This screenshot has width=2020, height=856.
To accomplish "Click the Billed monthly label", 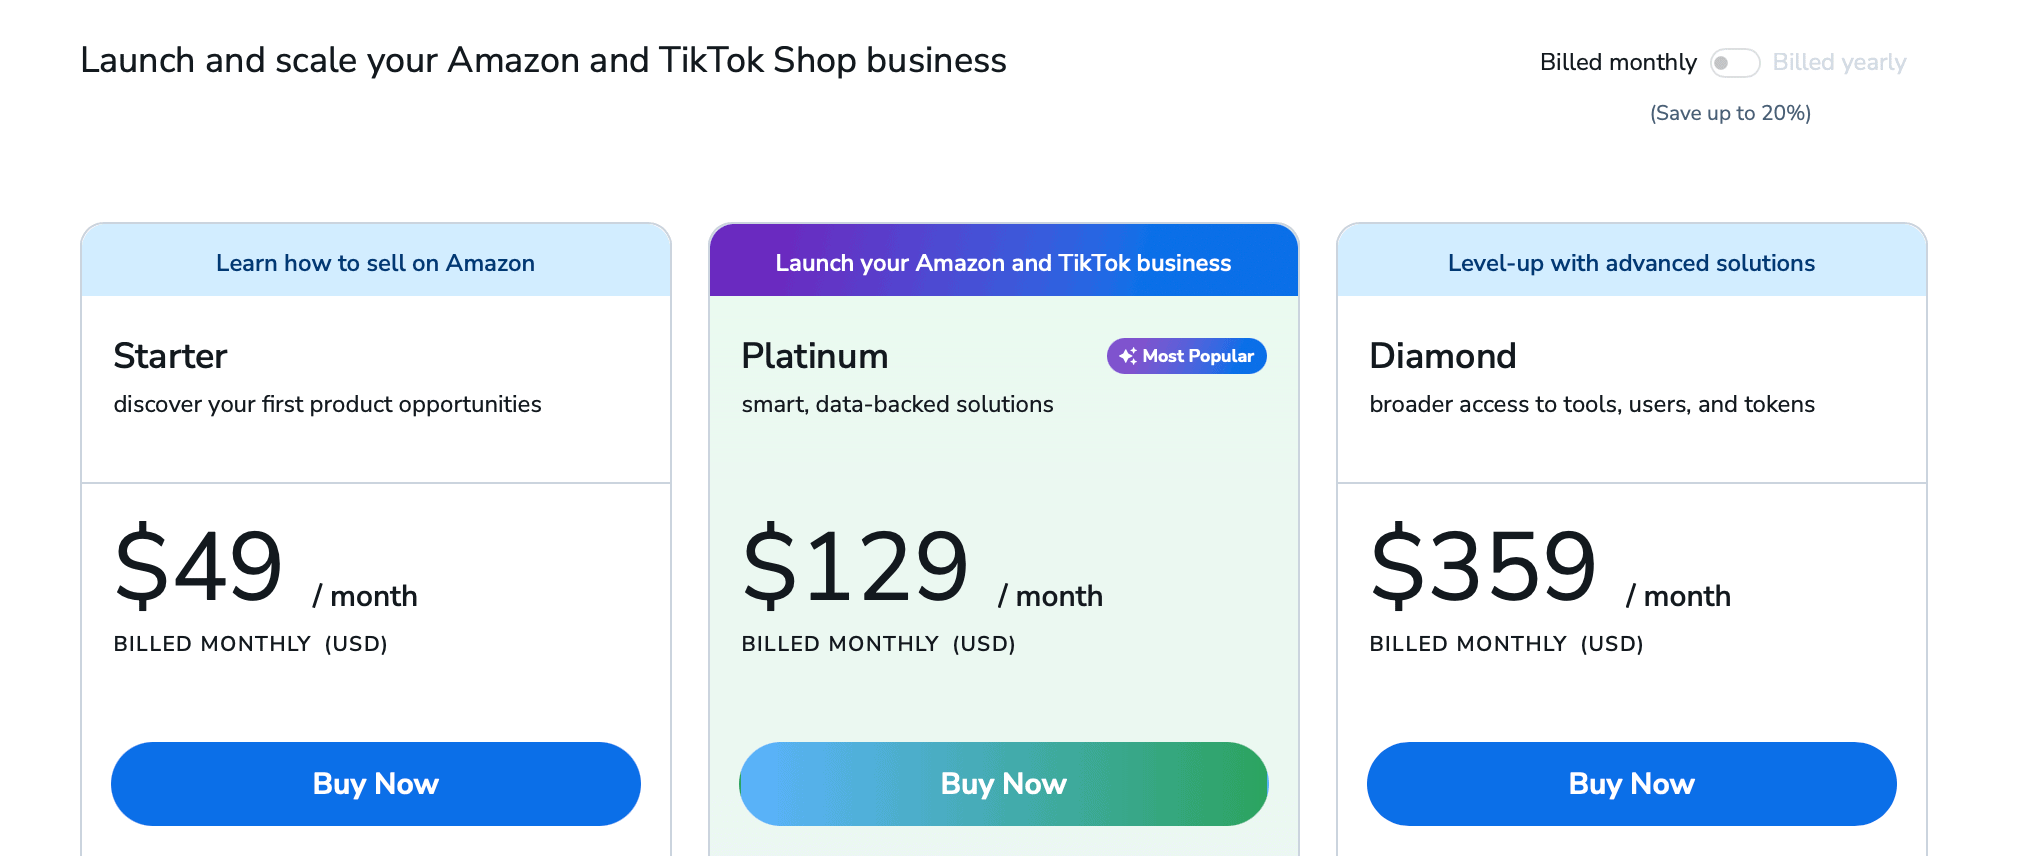I will [x=1617, y=63].
